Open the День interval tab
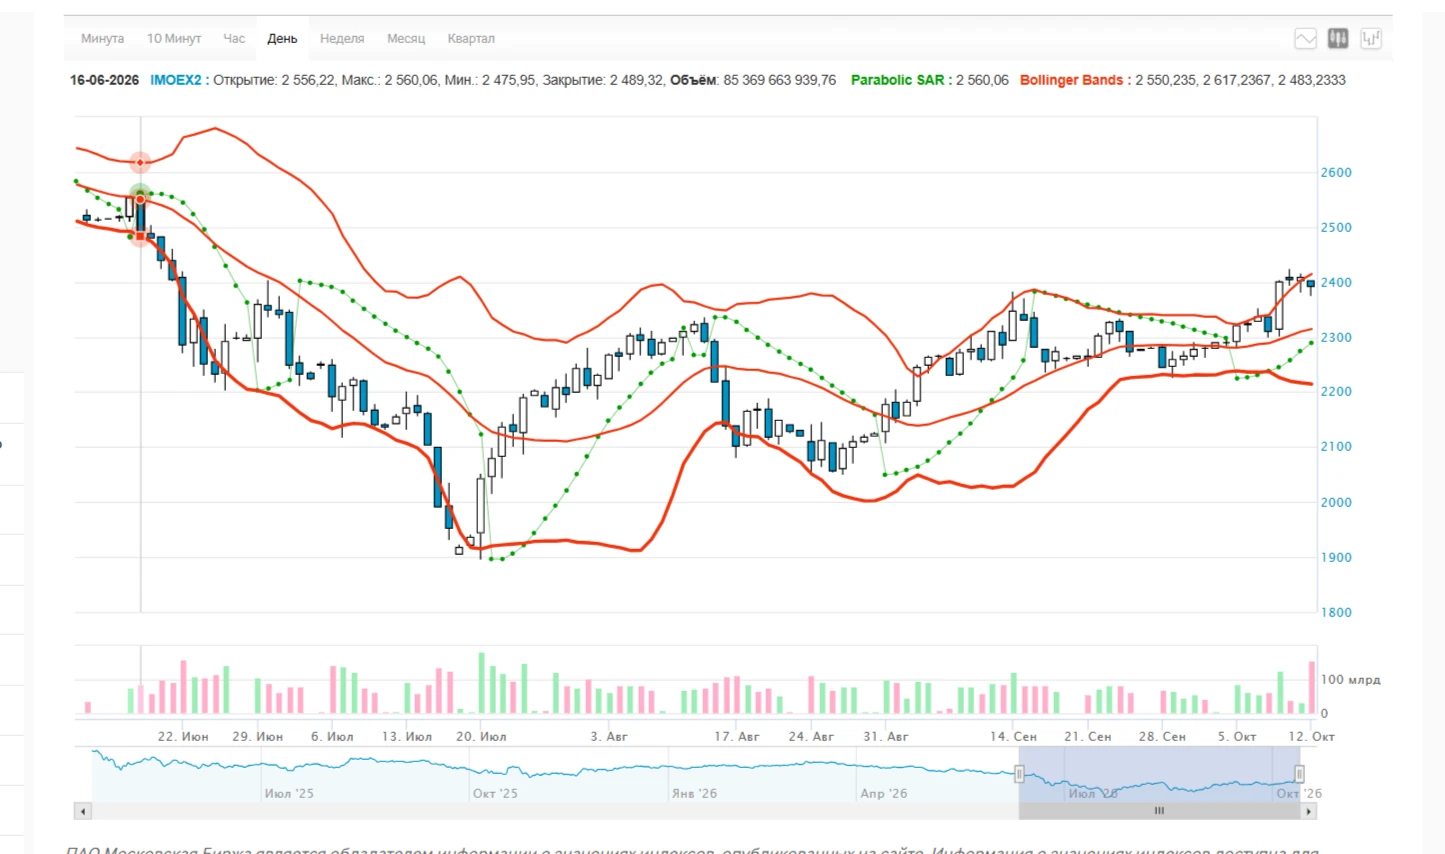The width and height of the screenshot is (1445, 854). (x=282, y=39)
